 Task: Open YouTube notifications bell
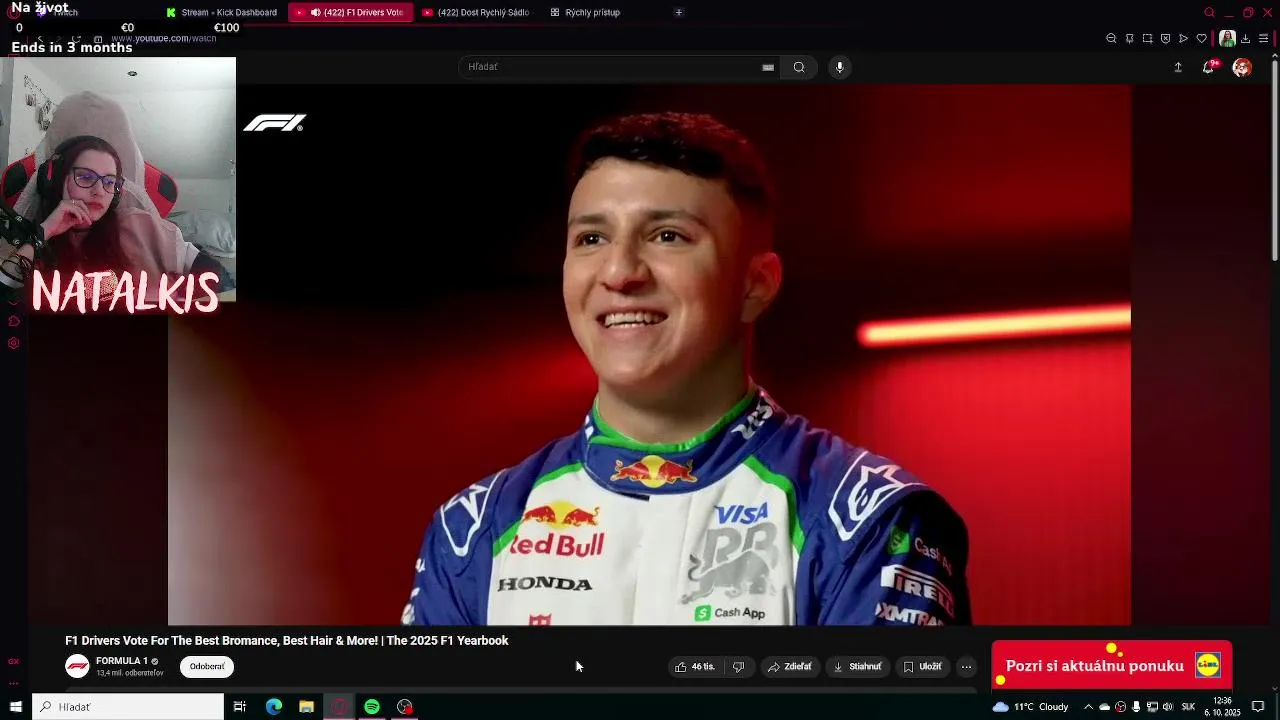(1209, 67)
